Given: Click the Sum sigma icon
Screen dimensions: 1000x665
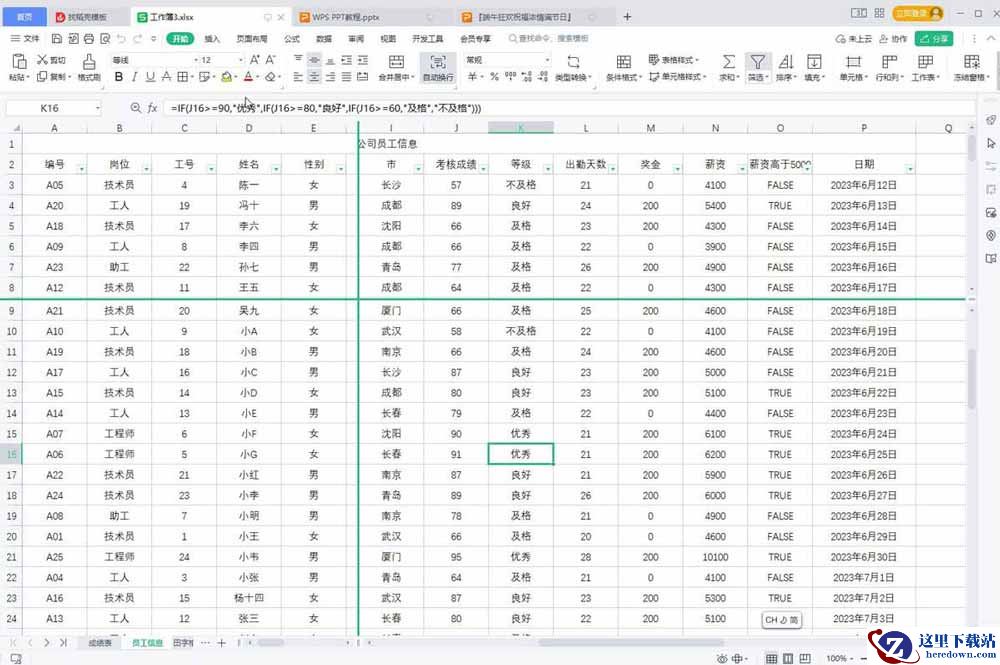Looking at the screenshot, I should coord(728,62).
